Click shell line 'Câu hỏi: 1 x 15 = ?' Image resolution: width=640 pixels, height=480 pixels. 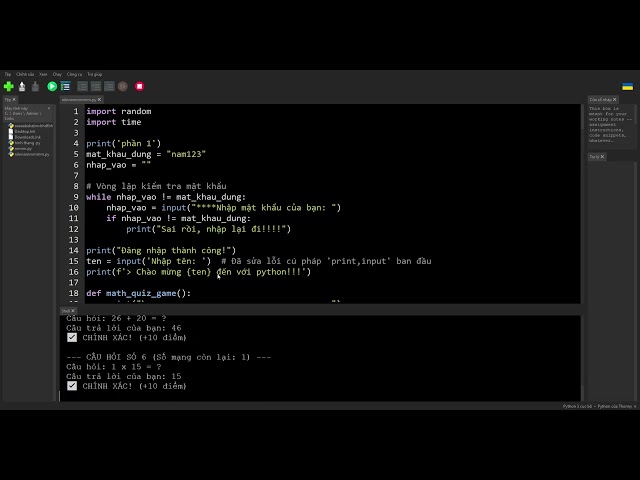pos(114,367)
